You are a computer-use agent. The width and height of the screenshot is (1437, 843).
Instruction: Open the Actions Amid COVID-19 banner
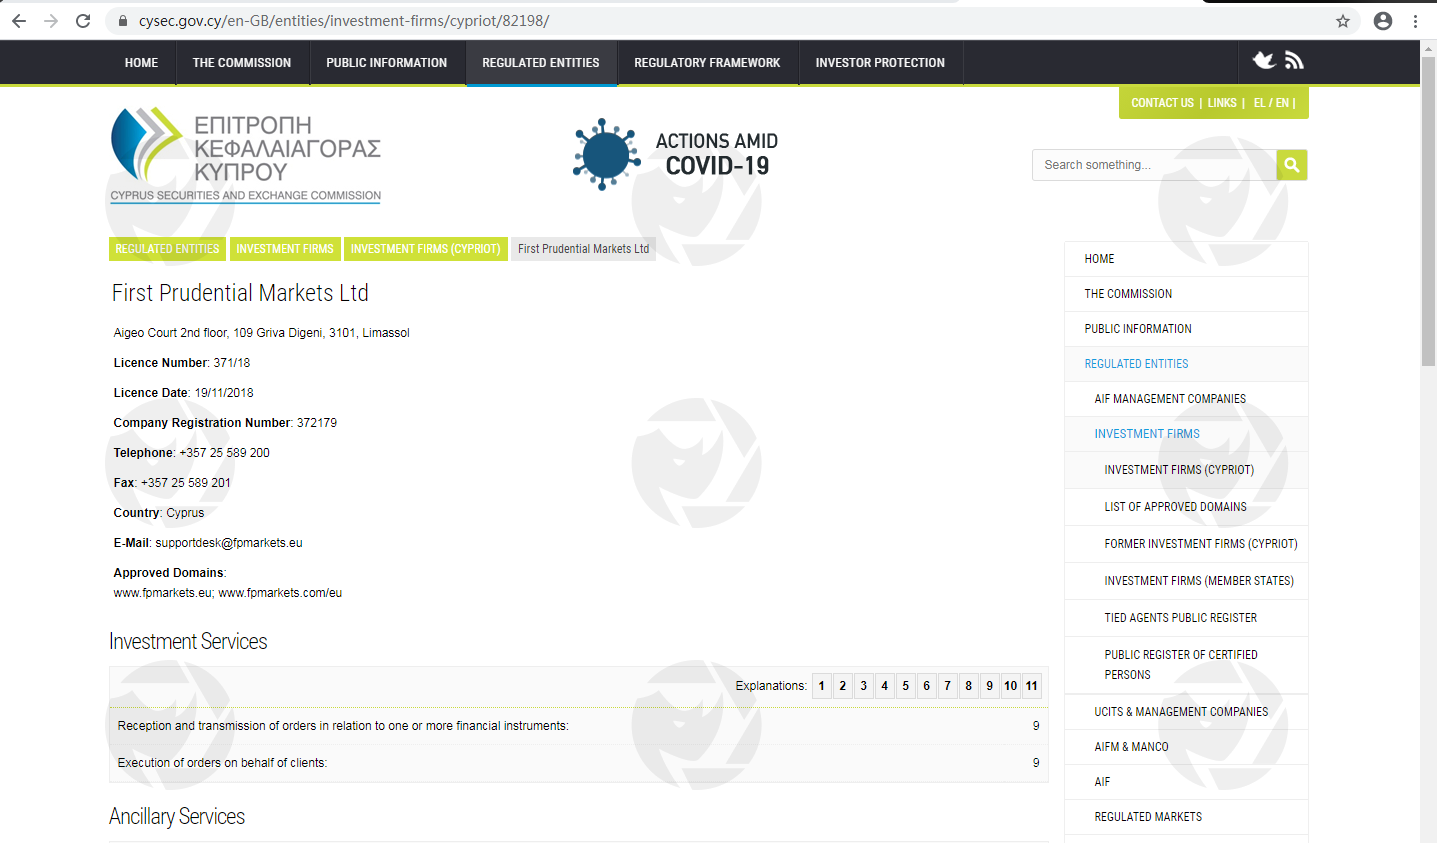tap(676, 154)
